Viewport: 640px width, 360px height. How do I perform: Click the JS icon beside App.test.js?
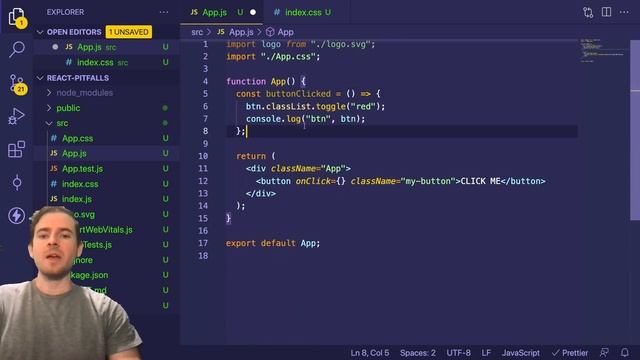[x=54, y=168]
